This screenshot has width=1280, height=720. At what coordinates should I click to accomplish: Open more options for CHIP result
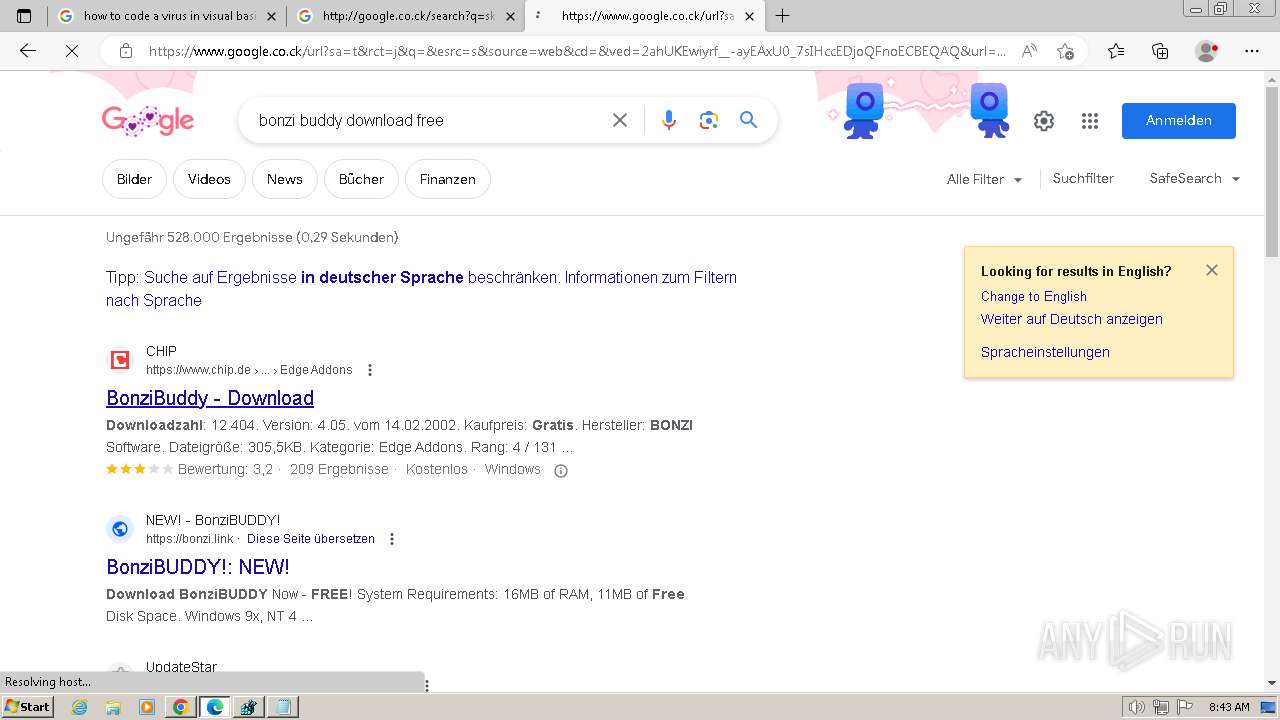click(370, 370)
